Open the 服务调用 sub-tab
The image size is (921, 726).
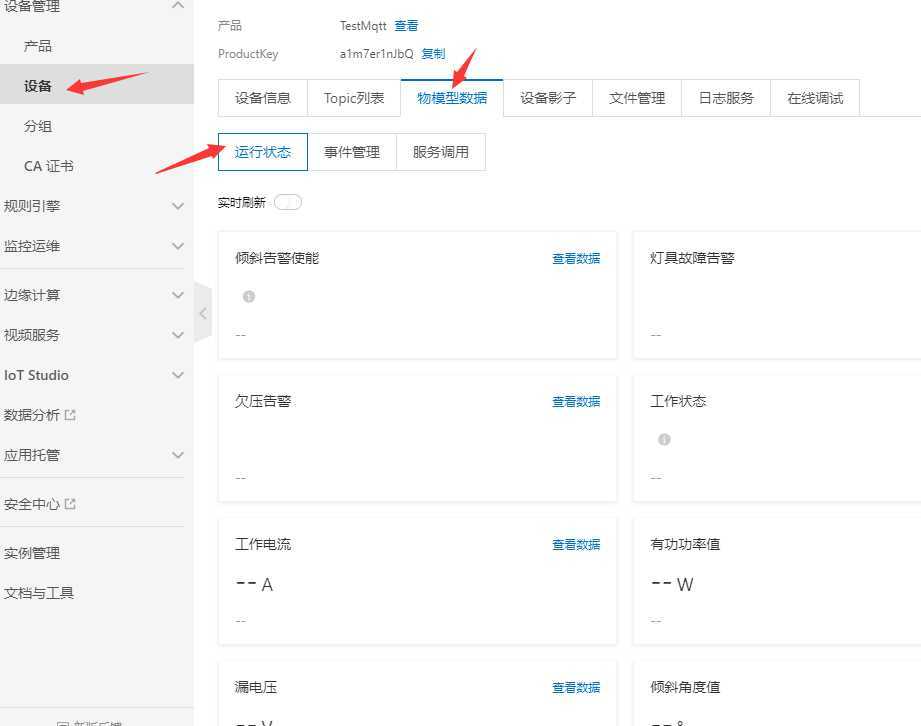[x=441, y=152]
